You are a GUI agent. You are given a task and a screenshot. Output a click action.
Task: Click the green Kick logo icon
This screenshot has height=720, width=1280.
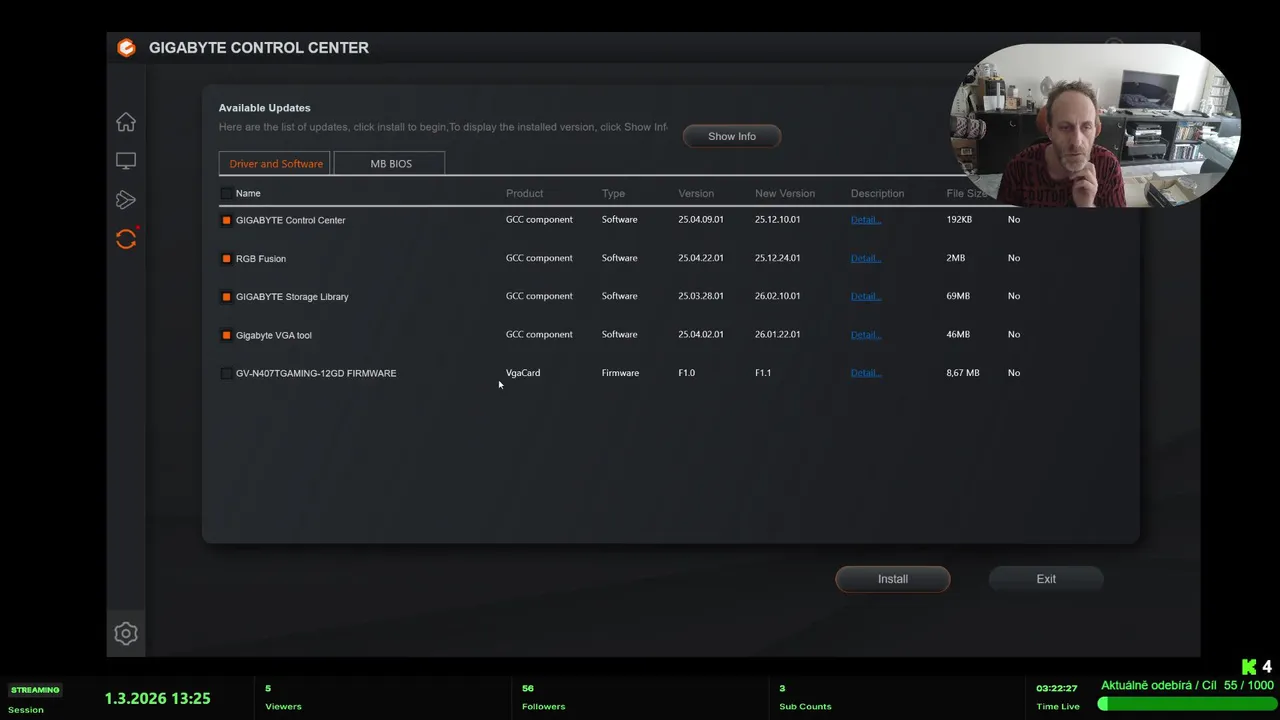(x=1249, y=667)
